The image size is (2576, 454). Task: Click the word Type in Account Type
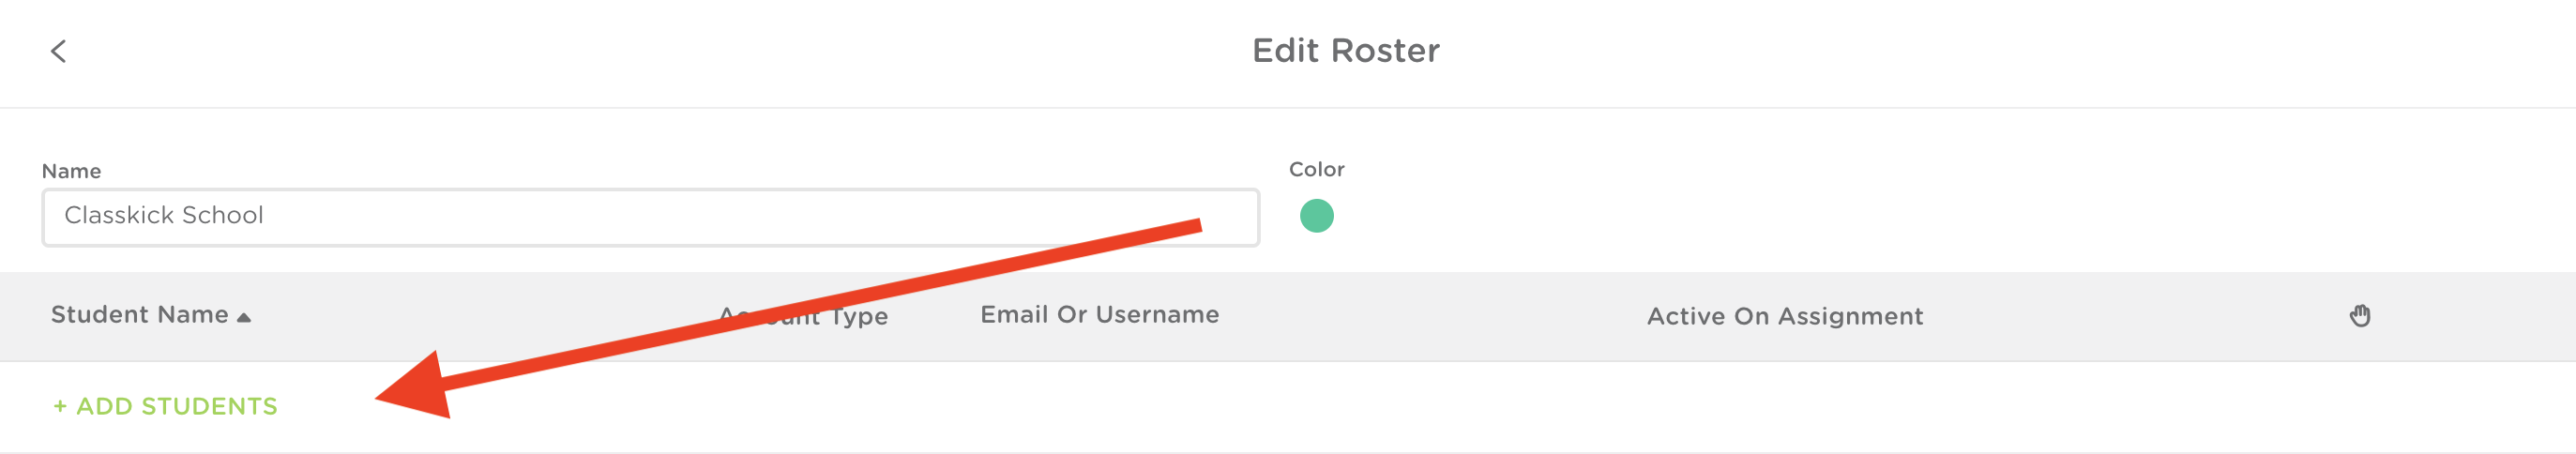[x=859, y=317]
